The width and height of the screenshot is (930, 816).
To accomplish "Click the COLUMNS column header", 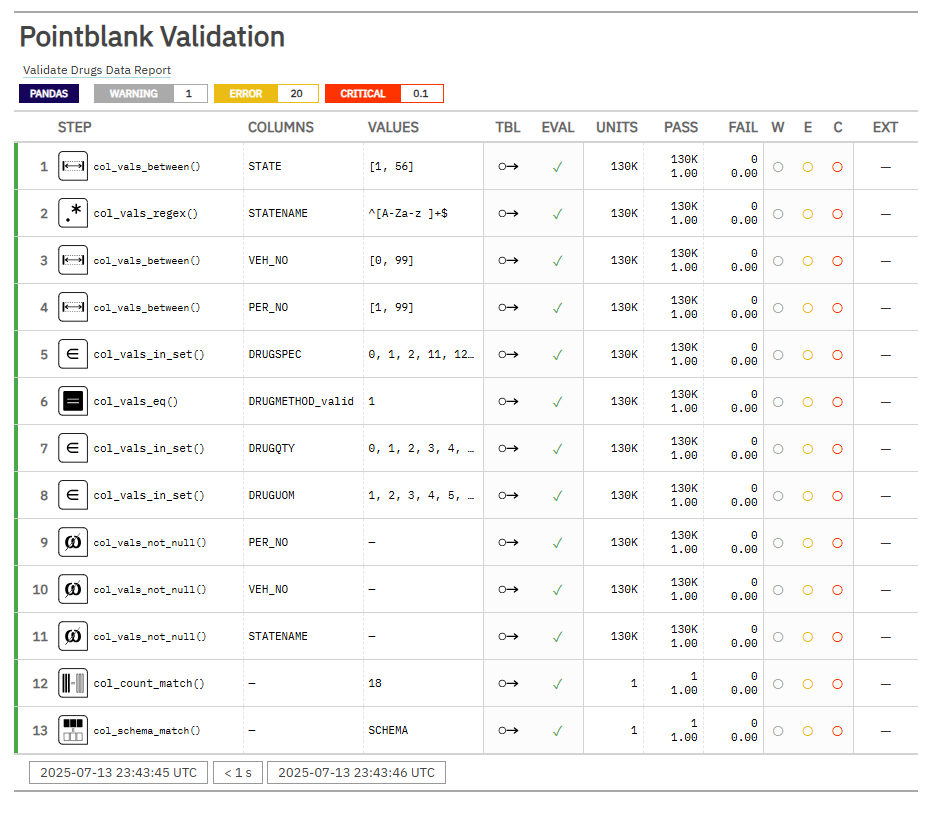I will point(281,128).
